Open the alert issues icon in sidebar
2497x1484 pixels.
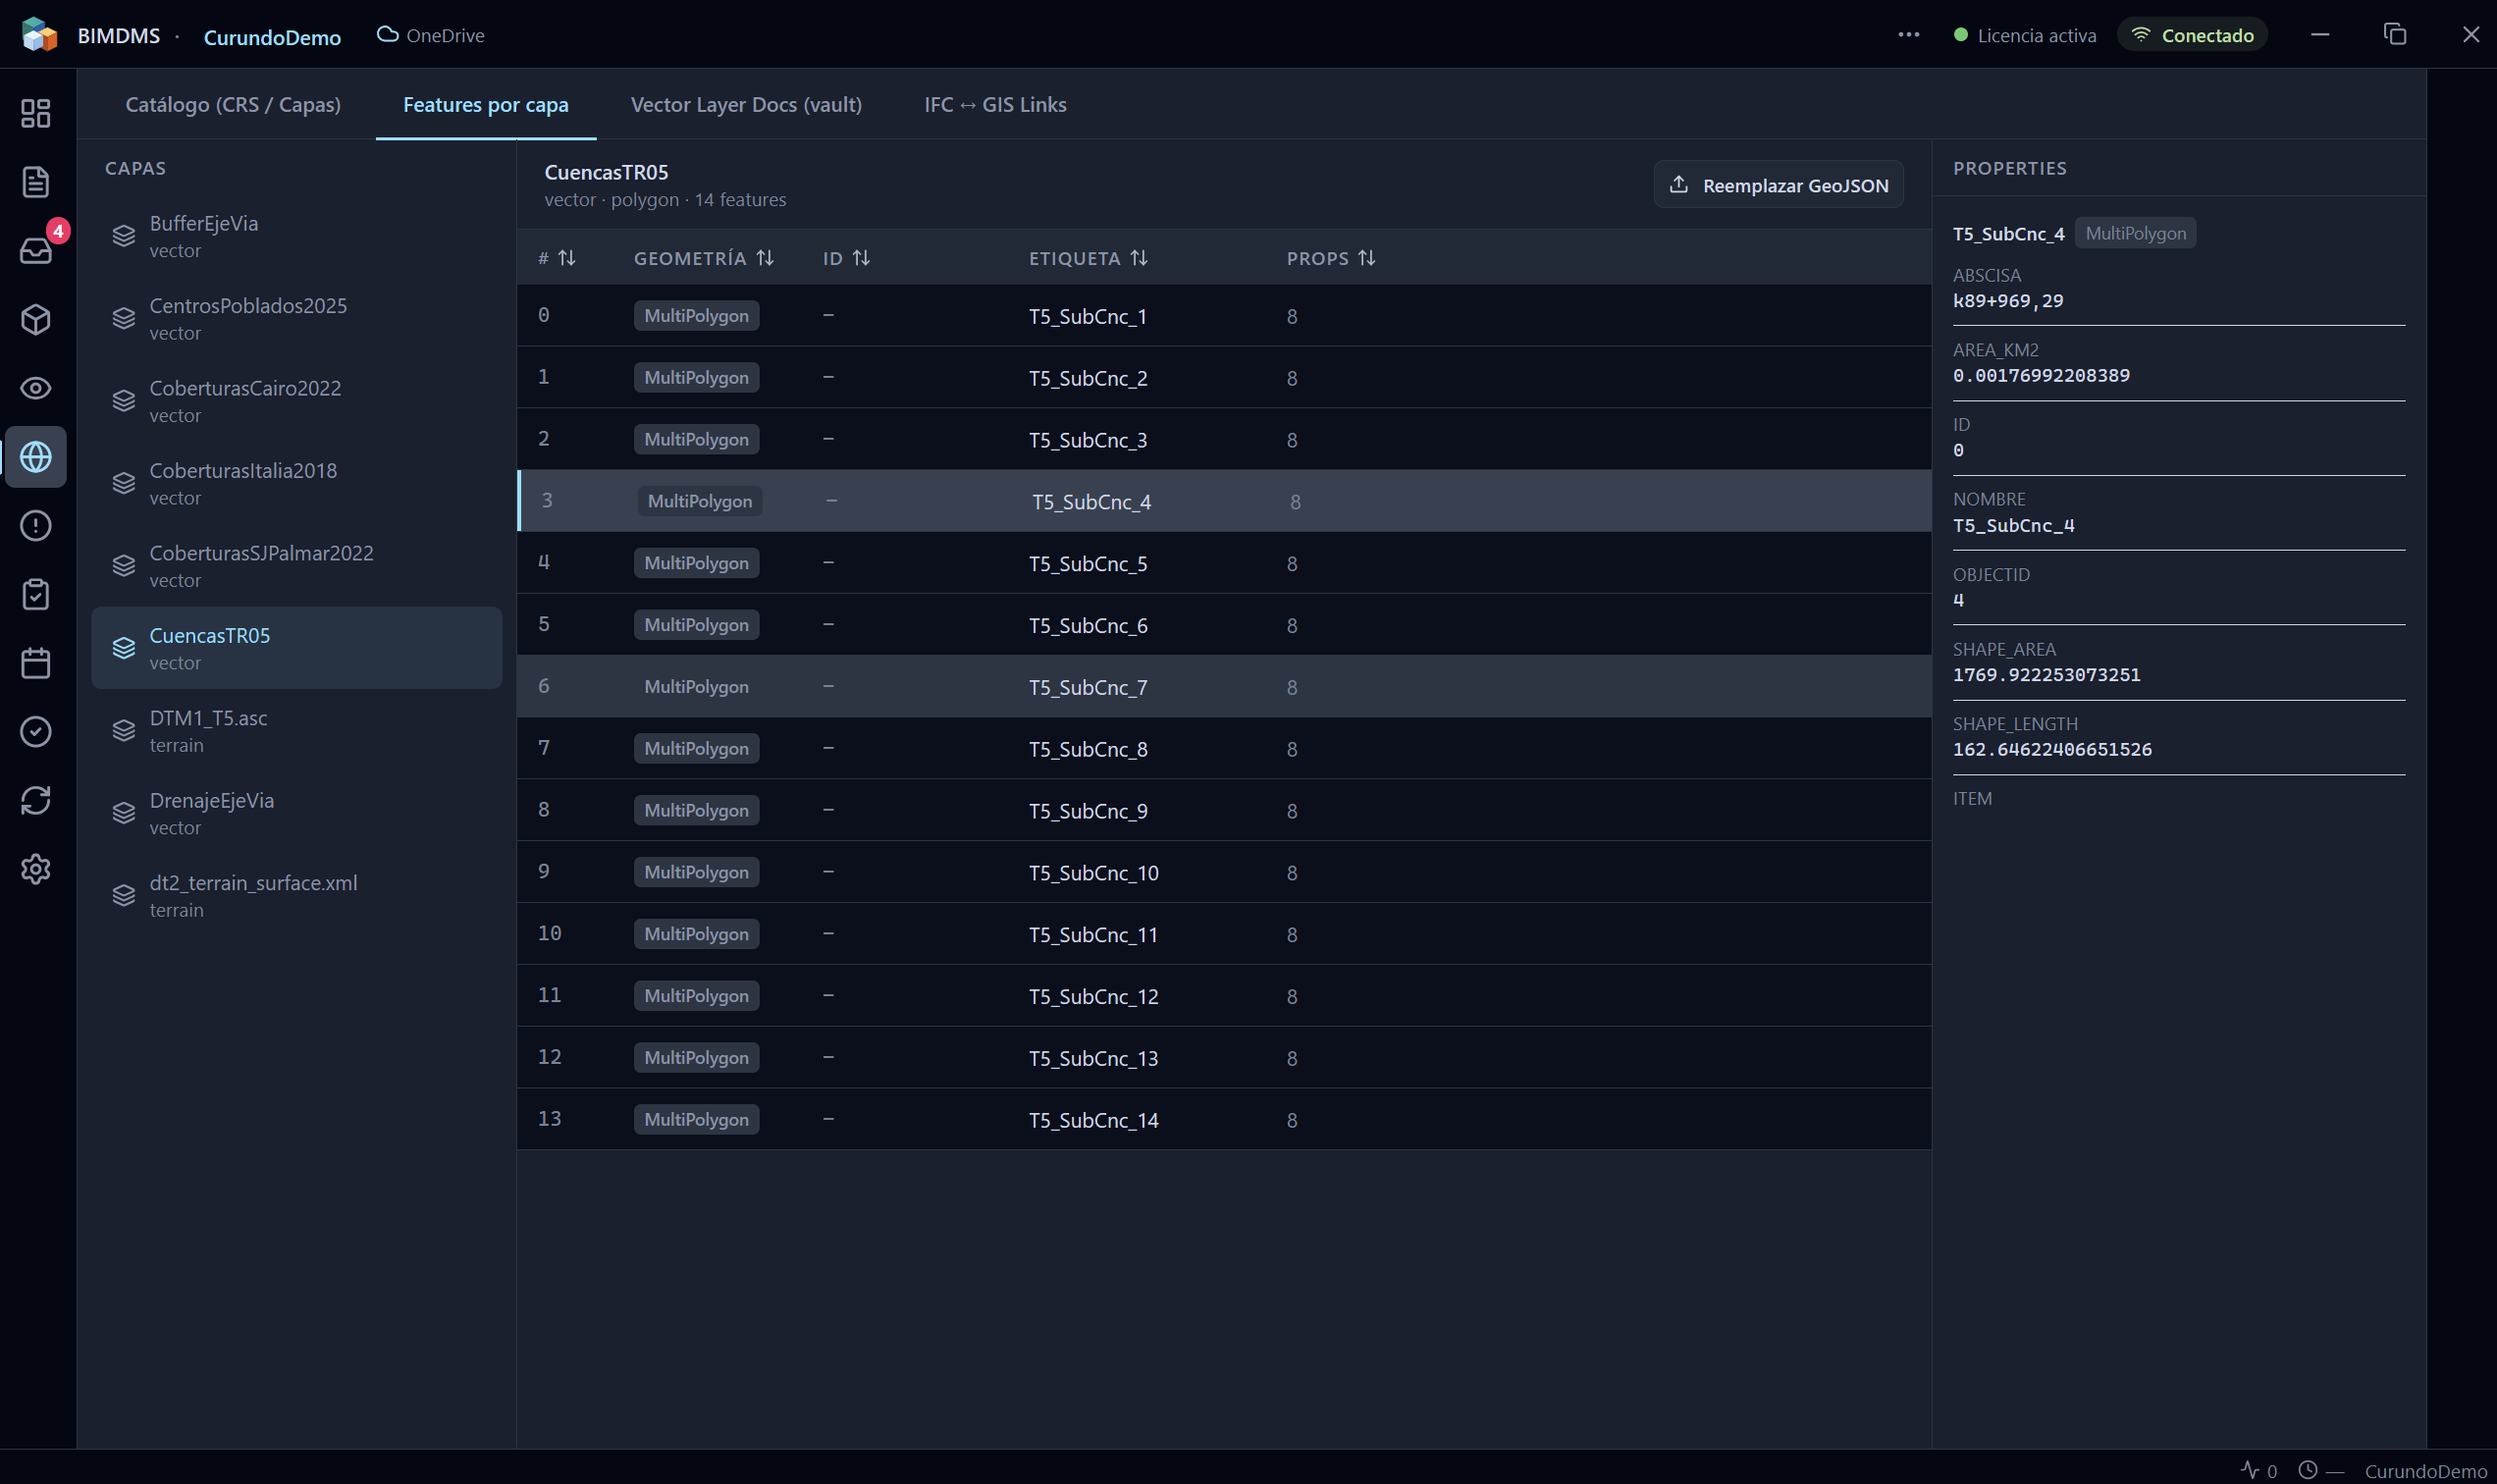[36, 526]
